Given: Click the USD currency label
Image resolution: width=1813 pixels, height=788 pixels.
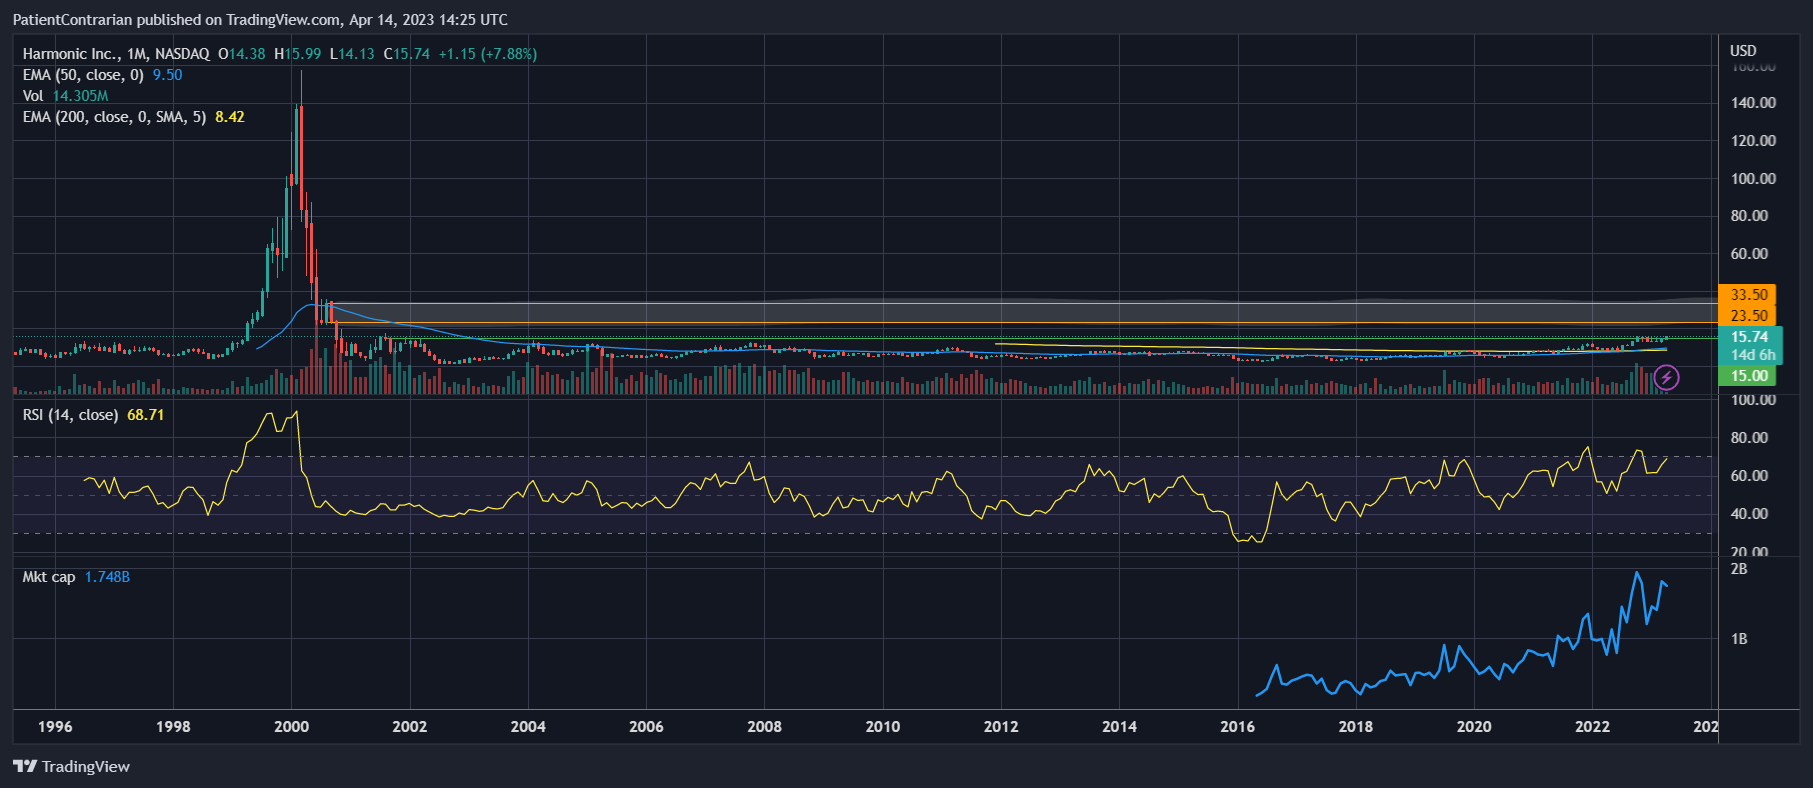Looking at the screenshot, I should tap(1743, 51).
